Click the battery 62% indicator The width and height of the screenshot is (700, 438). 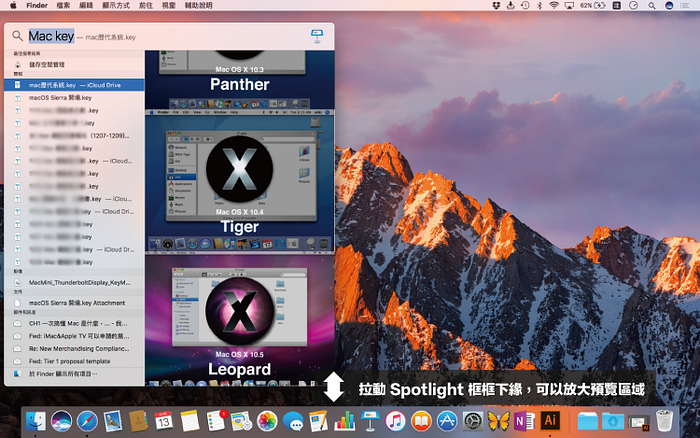point(592,5)
